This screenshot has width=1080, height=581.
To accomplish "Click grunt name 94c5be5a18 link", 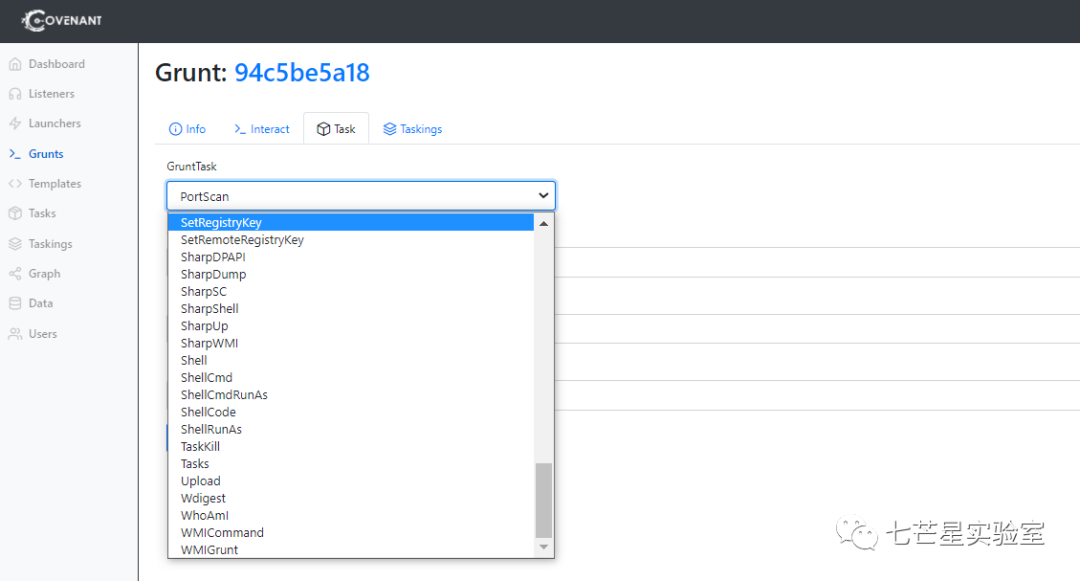I will coord(302,72).
